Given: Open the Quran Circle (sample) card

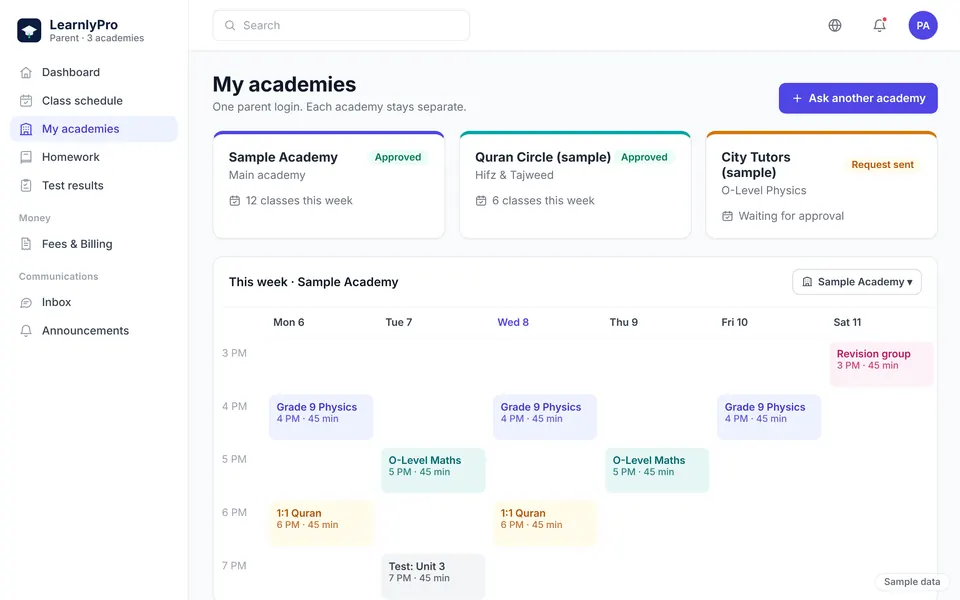Looking at the screenshot, I should (x=575, y=185).
